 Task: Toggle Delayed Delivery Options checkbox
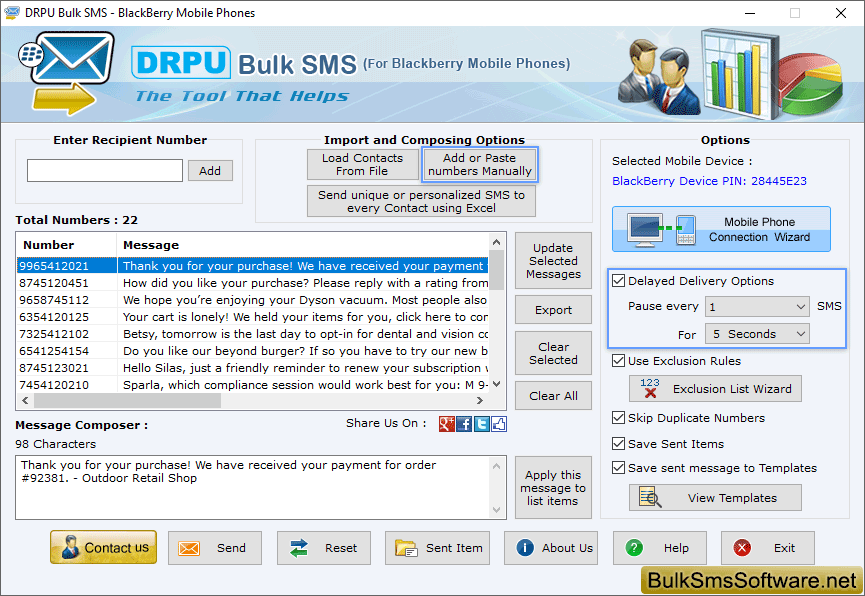(x=618, y=281)
